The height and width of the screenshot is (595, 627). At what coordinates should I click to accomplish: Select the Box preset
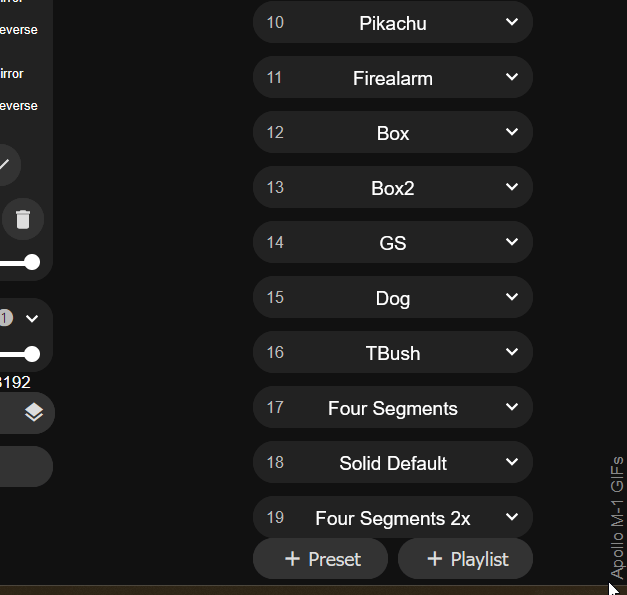click(393, 132)
